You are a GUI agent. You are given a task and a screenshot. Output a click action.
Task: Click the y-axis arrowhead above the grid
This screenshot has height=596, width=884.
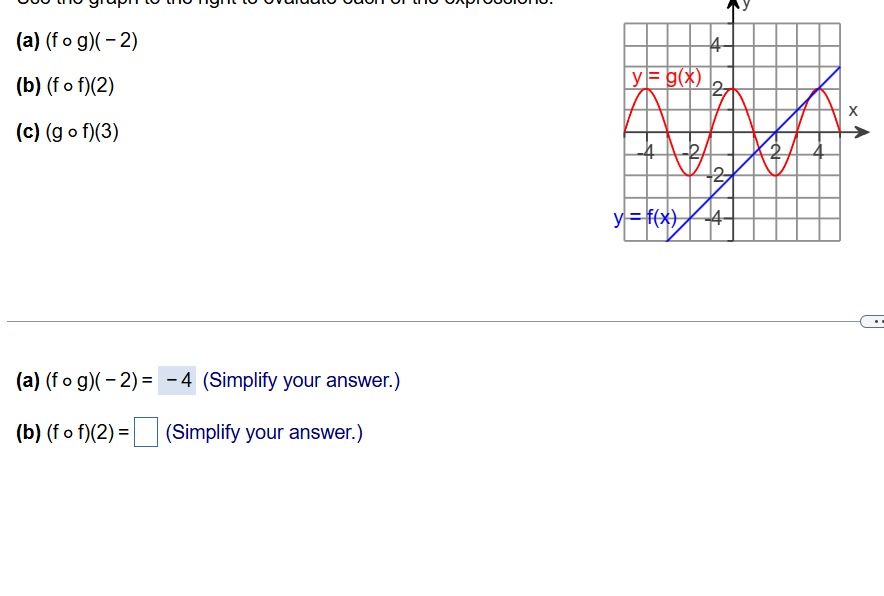[733, 5]
